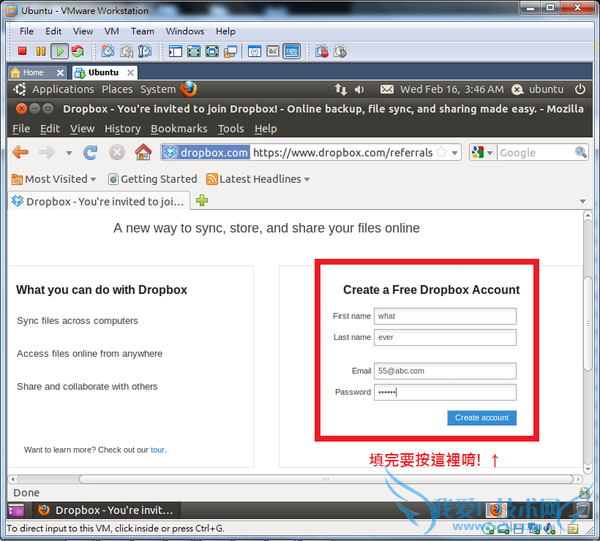The width and height of the screenshot is (600, 541).
Task: Open the list all tabs dropdown
Action: coord(583,201)
